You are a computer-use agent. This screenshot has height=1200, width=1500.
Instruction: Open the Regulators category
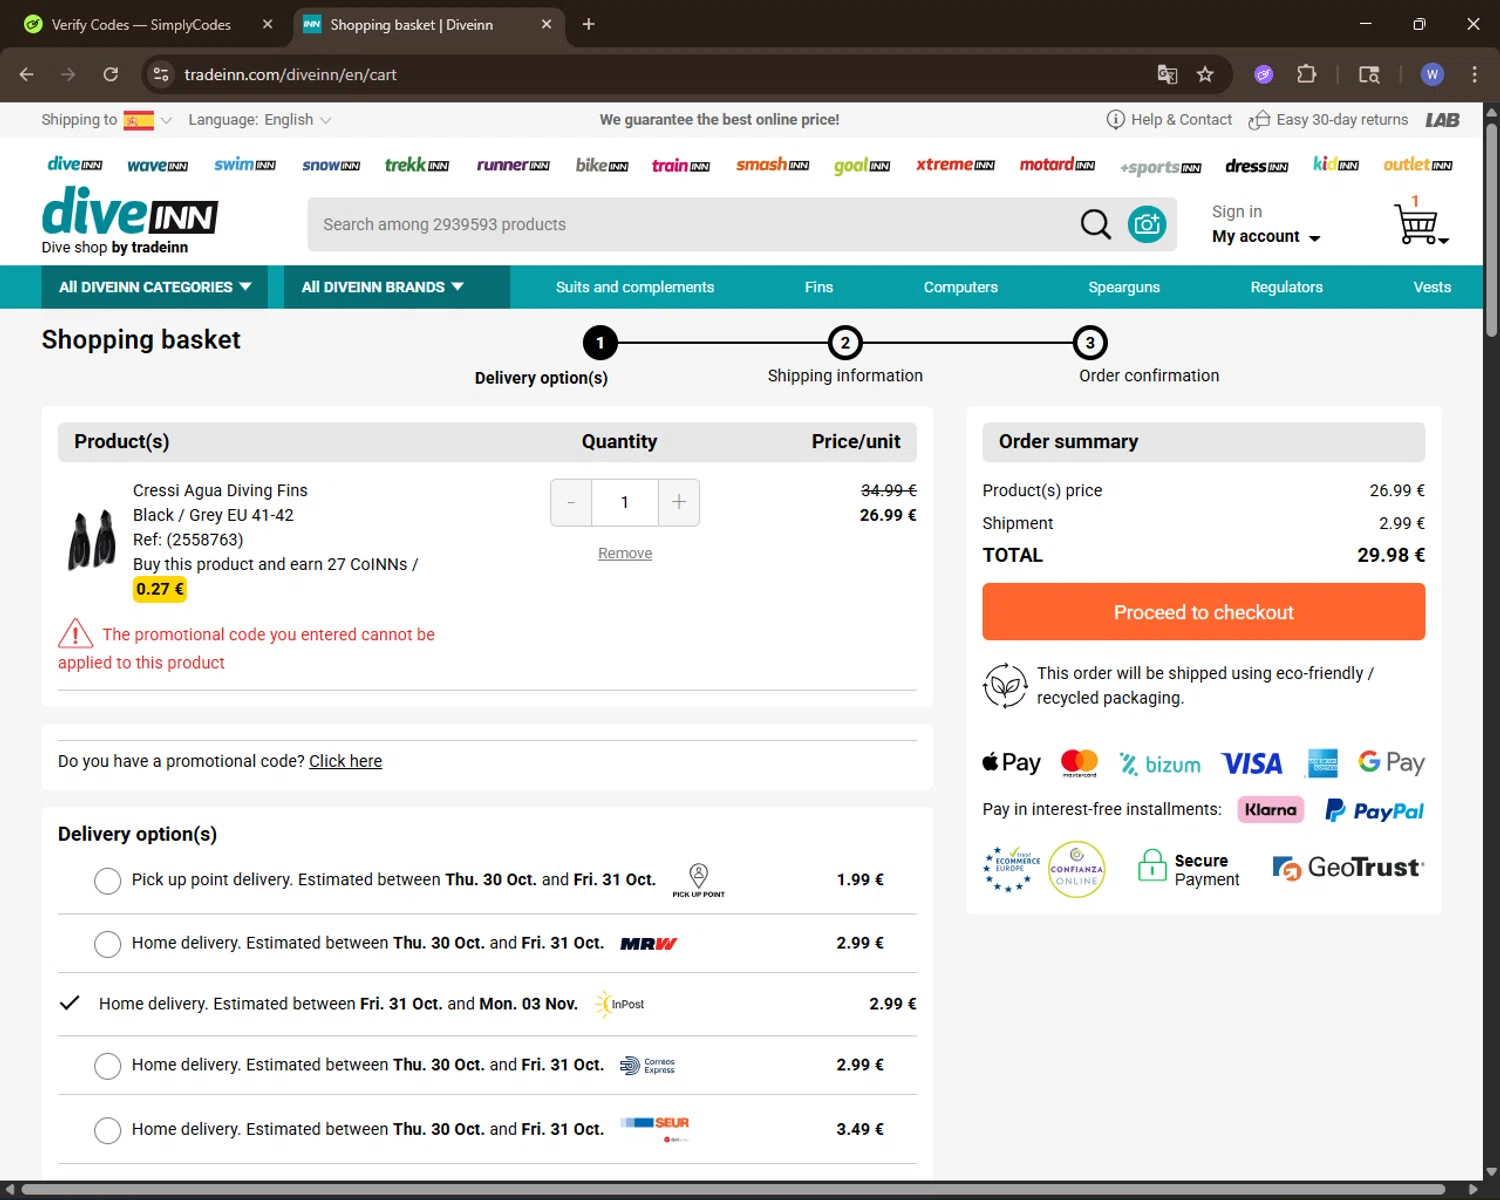1286,287
